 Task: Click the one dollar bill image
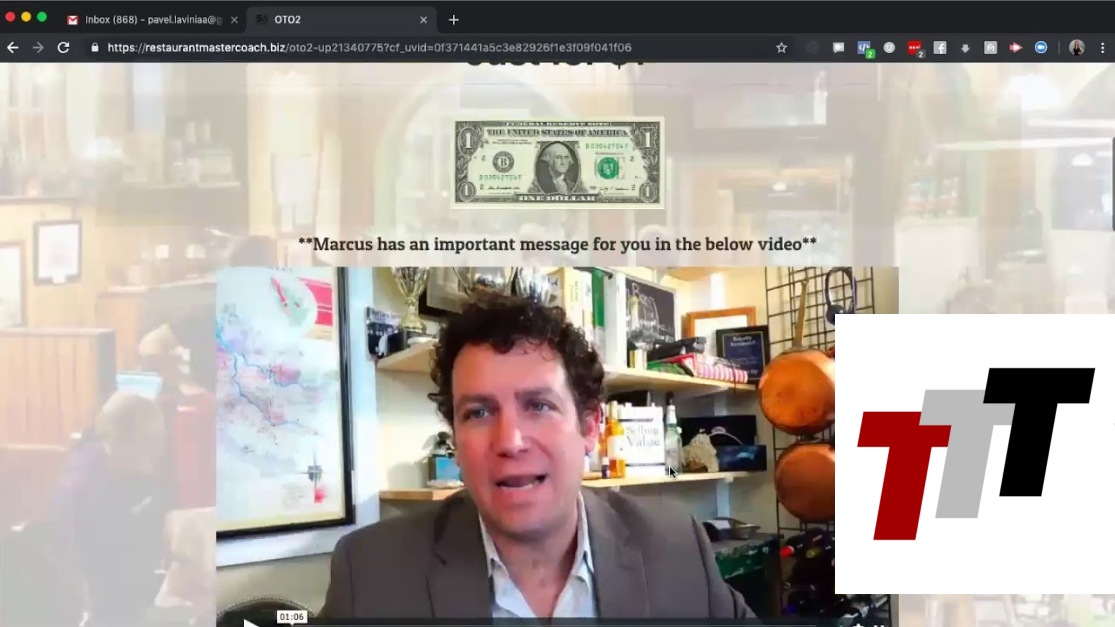[557, 162]
